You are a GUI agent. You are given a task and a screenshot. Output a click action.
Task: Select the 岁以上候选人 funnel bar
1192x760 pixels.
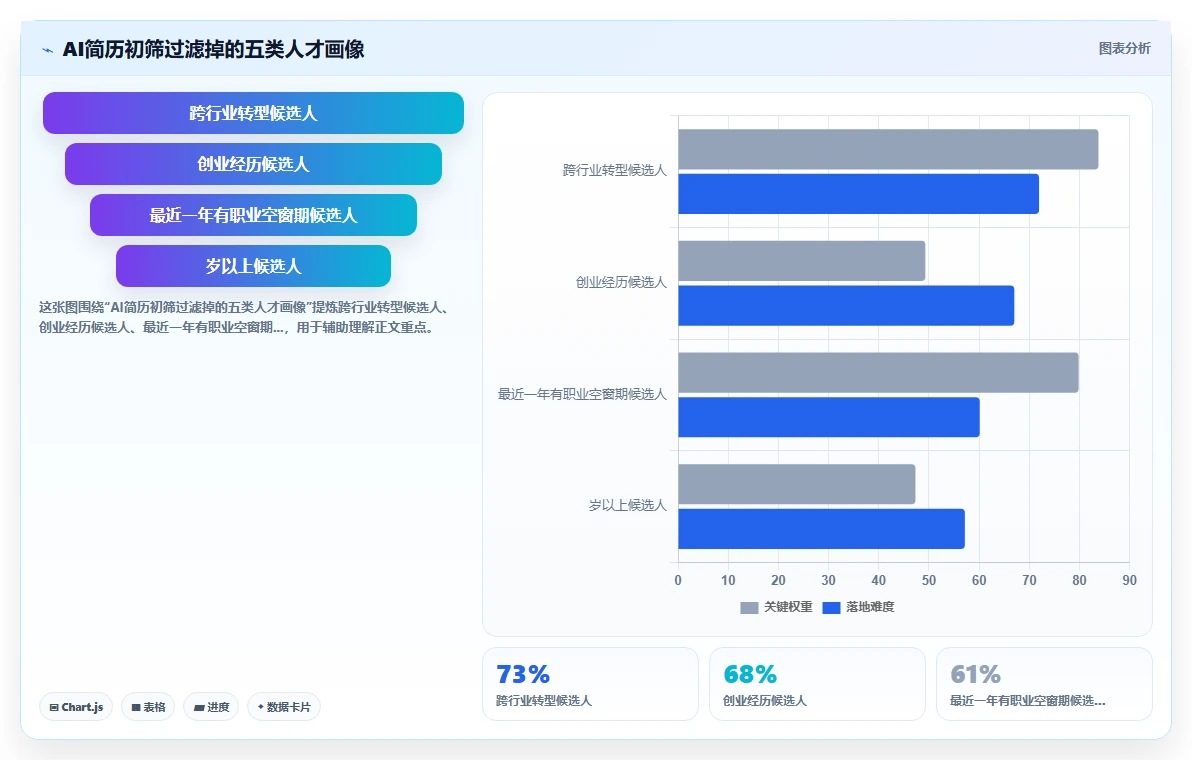pyautogui.click(x=253, y=266)
